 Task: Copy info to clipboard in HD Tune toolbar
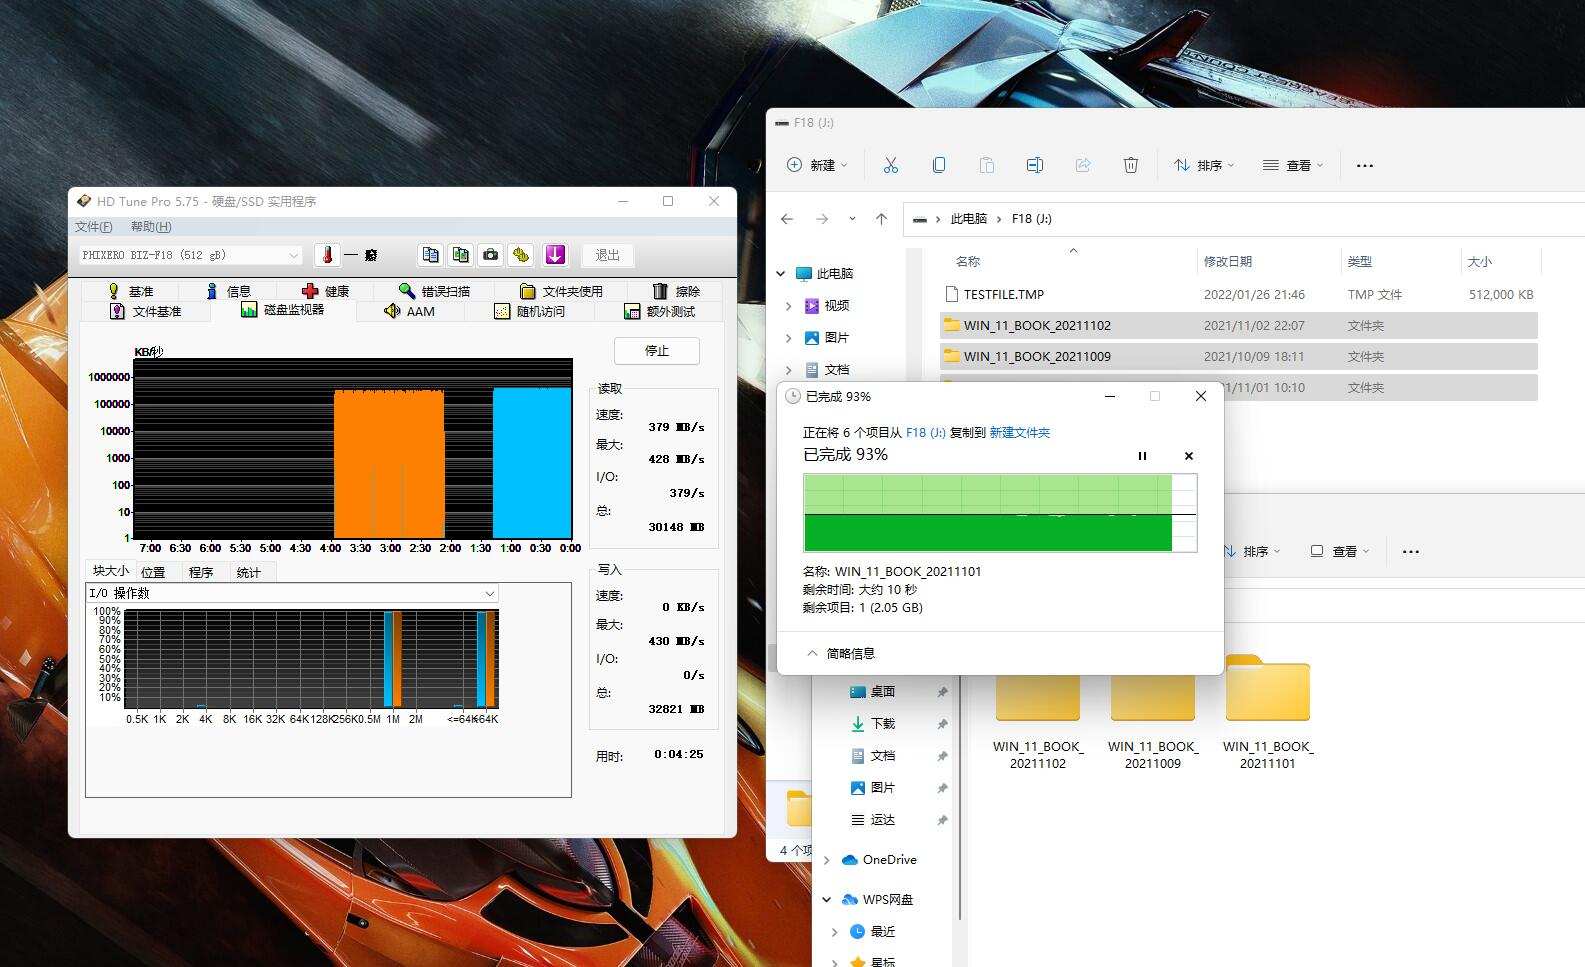430,255
